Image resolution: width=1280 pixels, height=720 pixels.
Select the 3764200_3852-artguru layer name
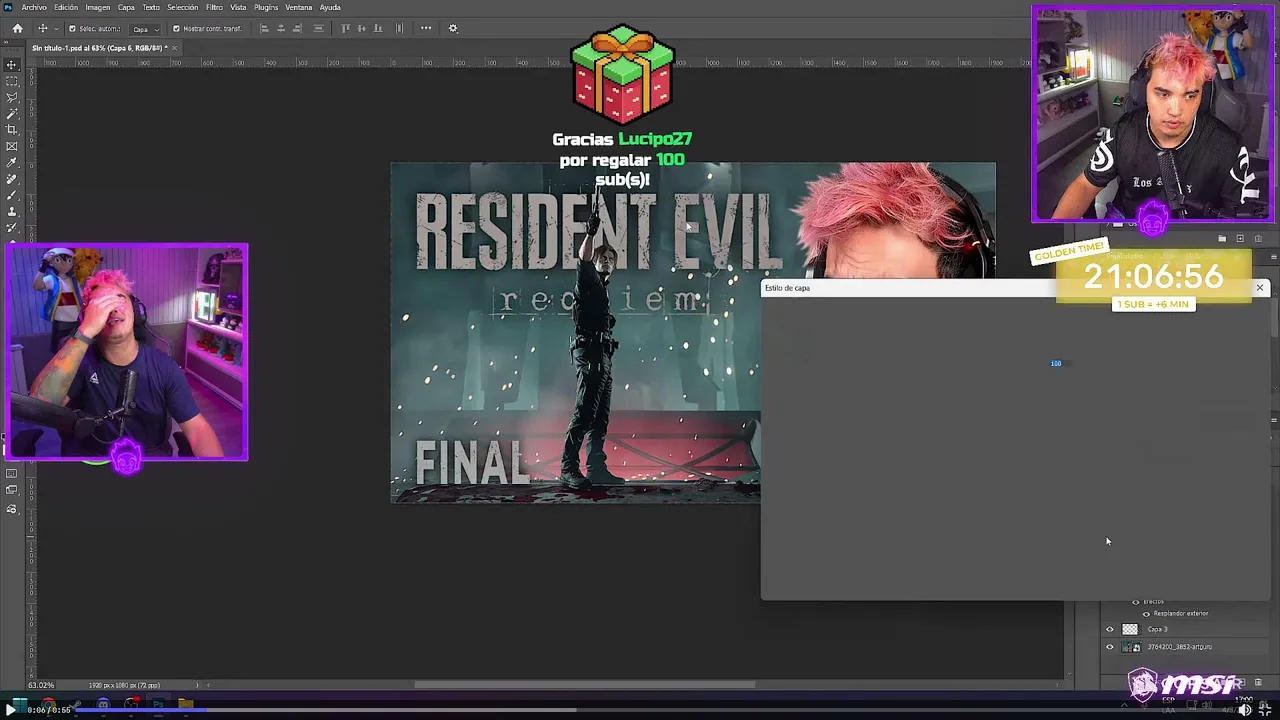1180,647
